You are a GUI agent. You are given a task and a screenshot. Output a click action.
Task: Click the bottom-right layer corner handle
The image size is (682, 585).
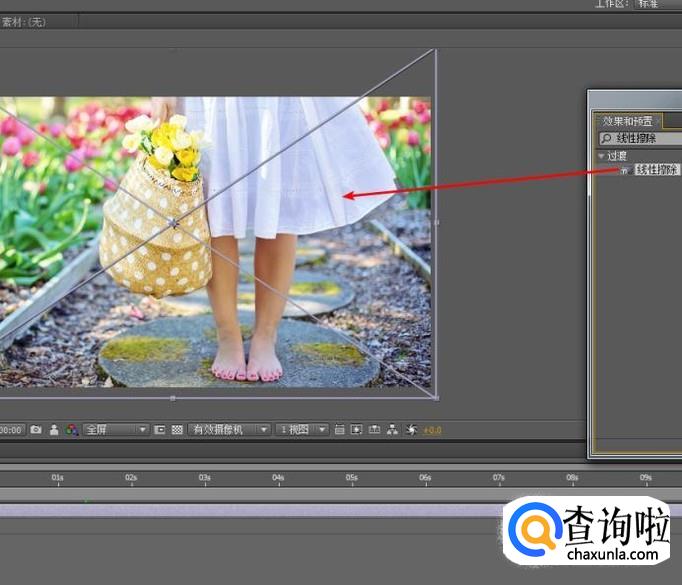click(436, 398)
